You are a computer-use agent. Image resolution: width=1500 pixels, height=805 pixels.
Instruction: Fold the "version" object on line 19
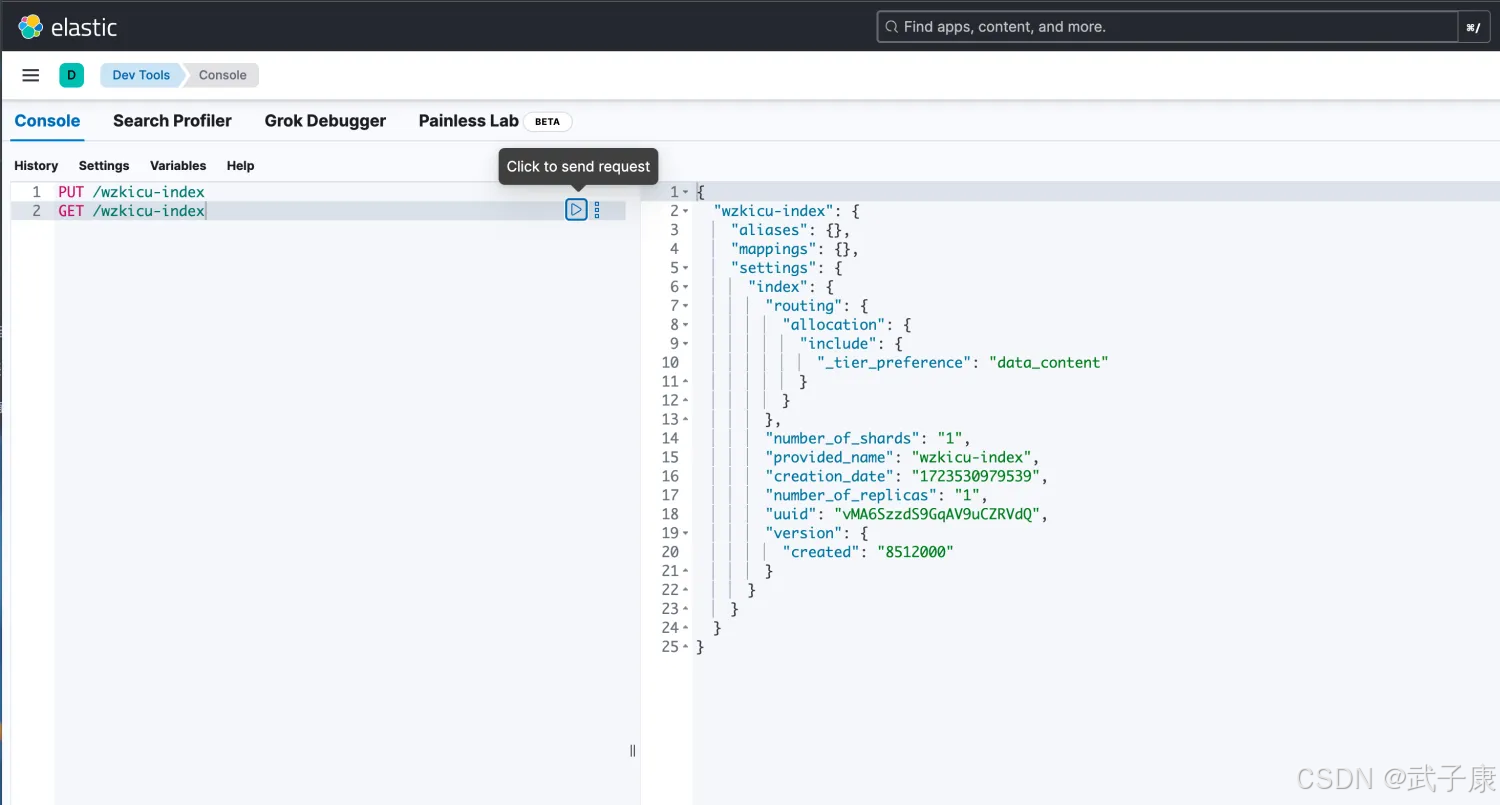point(686,533)
